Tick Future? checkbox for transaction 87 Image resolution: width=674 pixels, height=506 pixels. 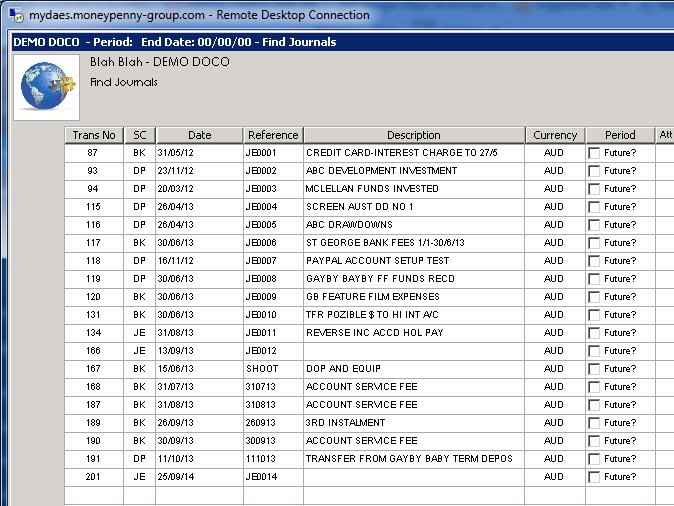(x=594, y=153)
